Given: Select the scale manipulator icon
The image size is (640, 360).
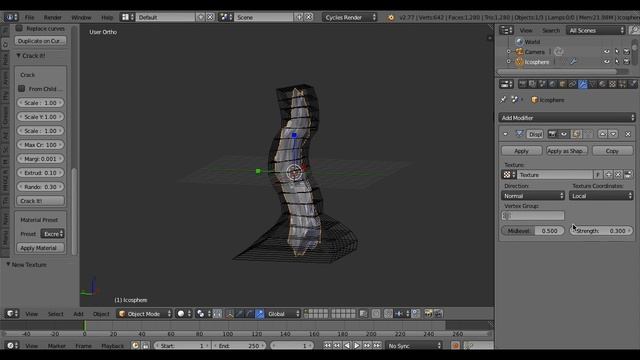Looking at the screenshot, I should point(260,313).
